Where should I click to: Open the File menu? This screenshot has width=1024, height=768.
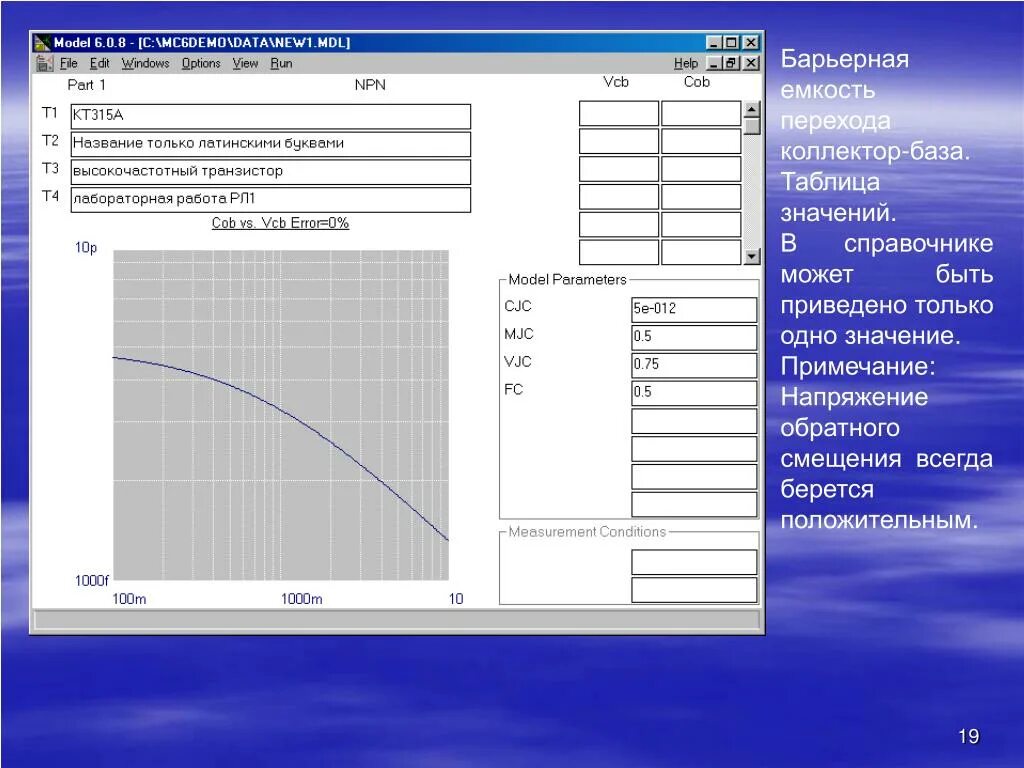[x=69, y=63]
